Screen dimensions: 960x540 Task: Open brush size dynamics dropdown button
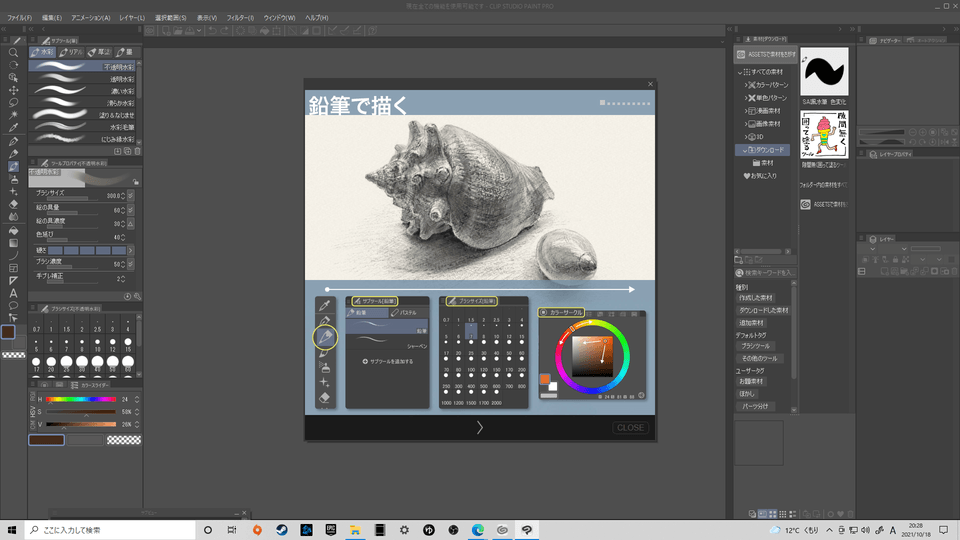[x=130, y=196]
